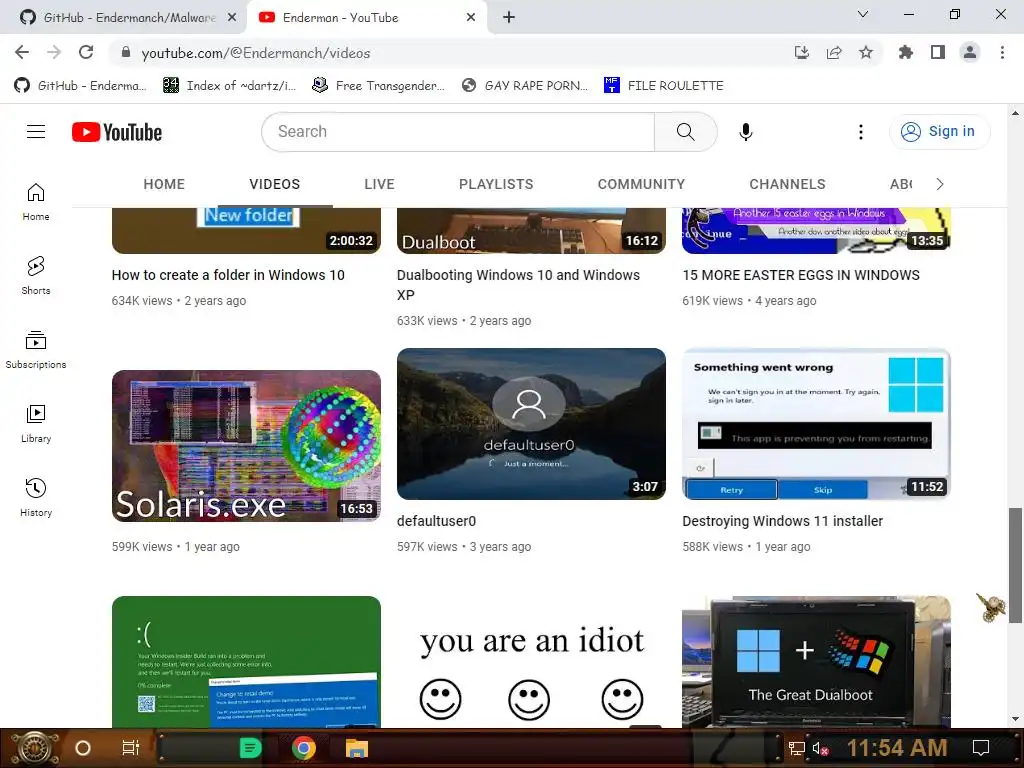Click the Sign in button
Image resolution: width=1024 pixels, height=768 pixels.
coord(940,132)
